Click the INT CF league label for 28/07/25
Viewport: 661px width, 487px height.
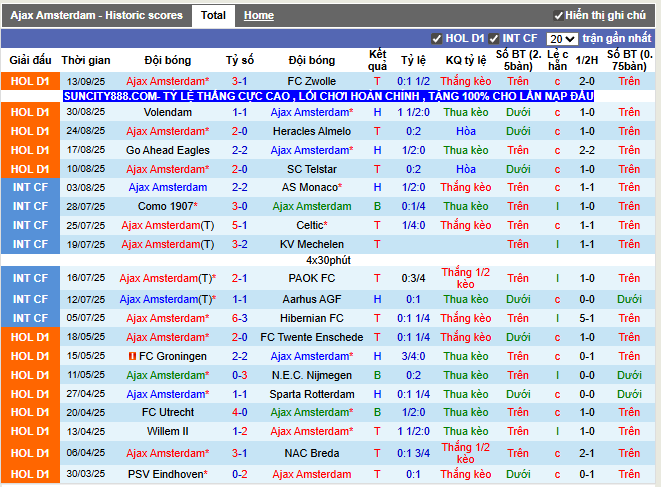point(30,206)
